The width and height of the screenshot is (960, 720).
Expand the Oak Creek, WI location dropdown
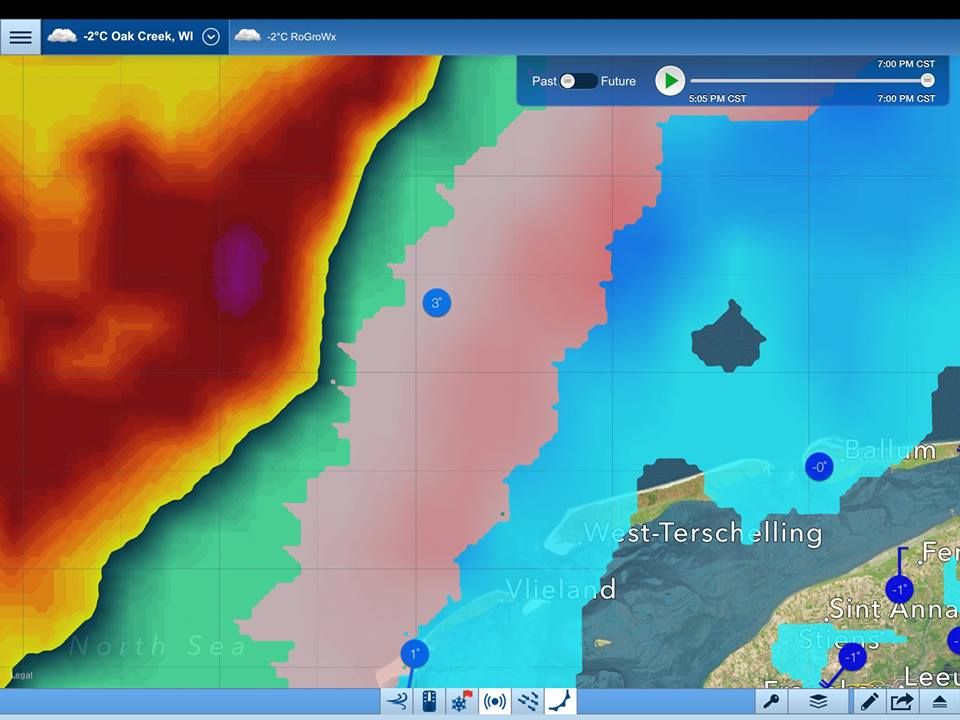pos(211,37)
